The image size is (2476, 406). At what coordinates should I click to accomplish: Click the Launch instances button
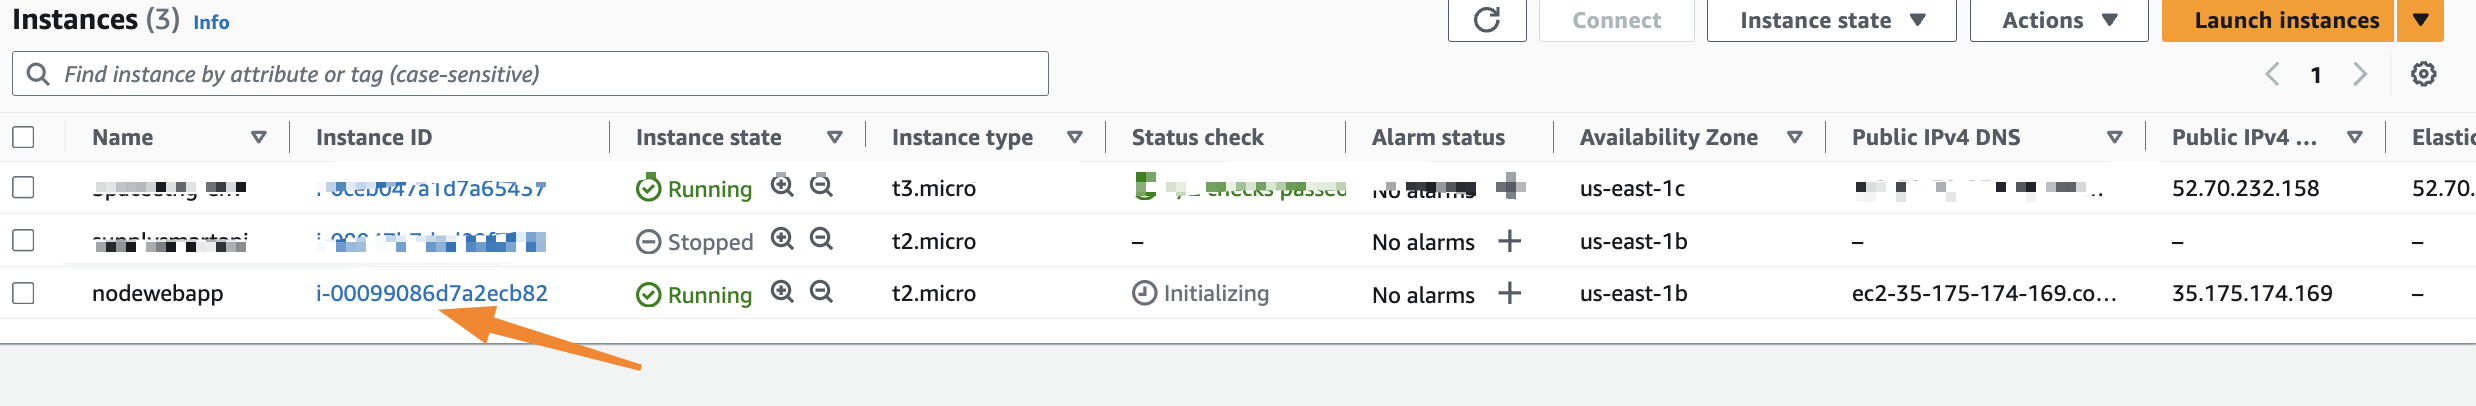pos(2286,20)
